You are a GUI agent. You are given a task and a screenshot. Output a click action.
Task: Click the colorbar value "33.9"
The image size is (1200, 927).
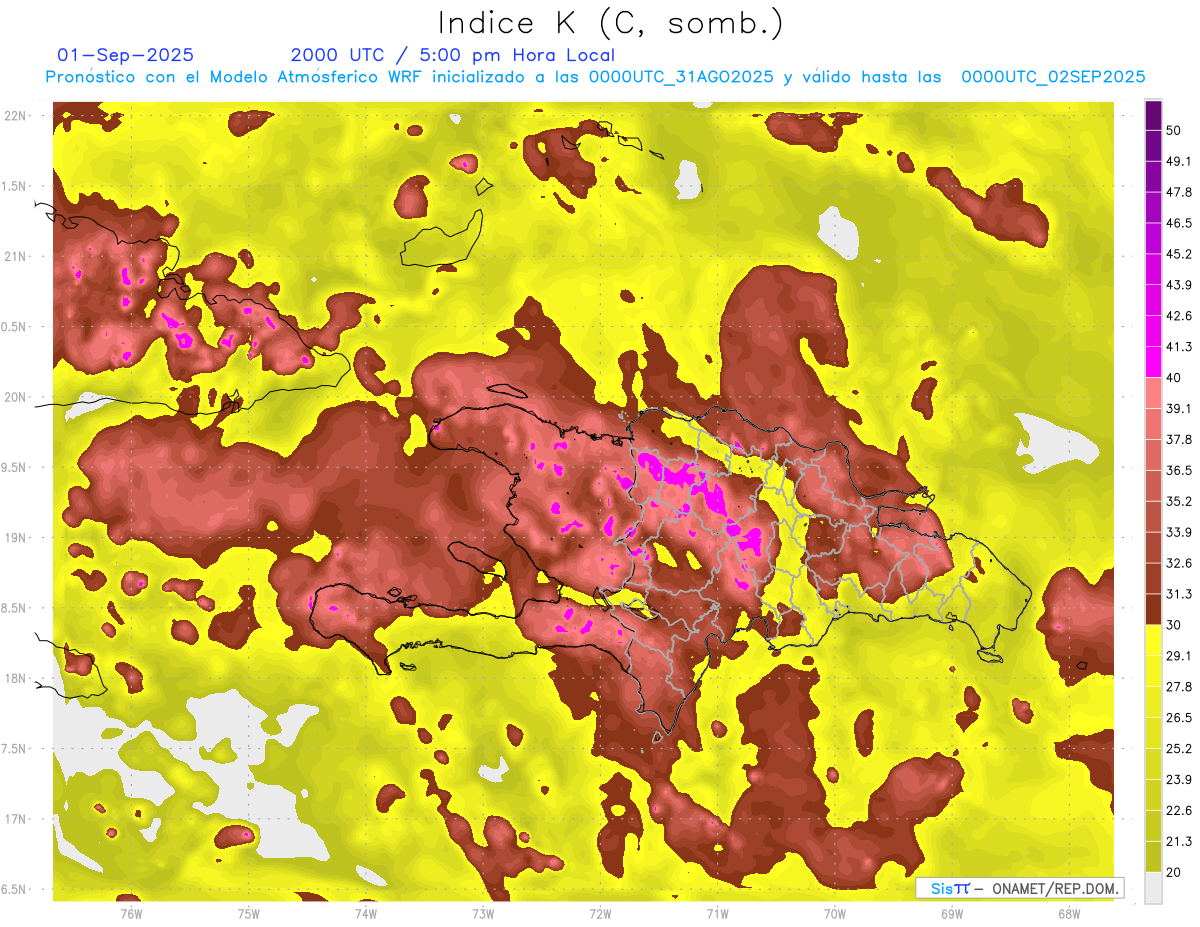1178,532
